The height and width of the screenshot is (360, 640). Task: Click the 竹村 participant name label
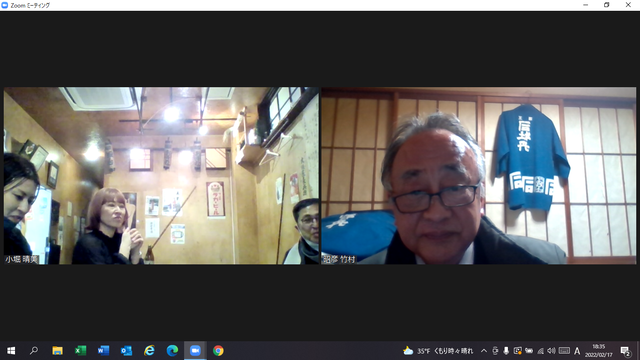pos(339,259)
